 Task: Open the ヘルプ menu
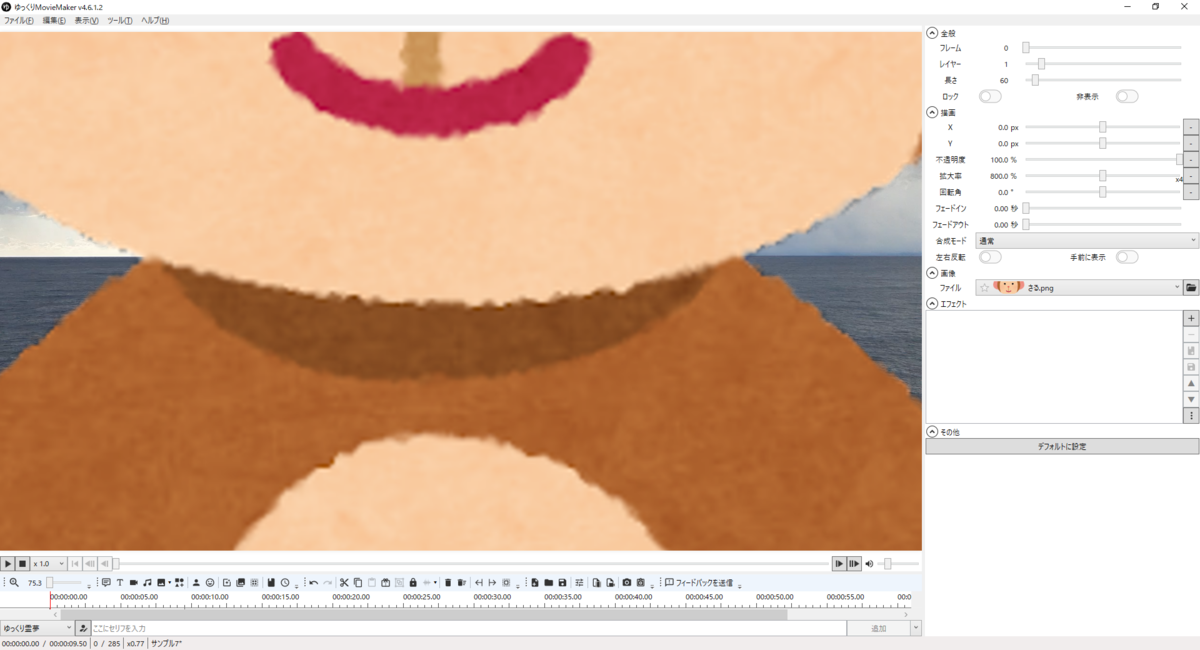coord(155,20)
